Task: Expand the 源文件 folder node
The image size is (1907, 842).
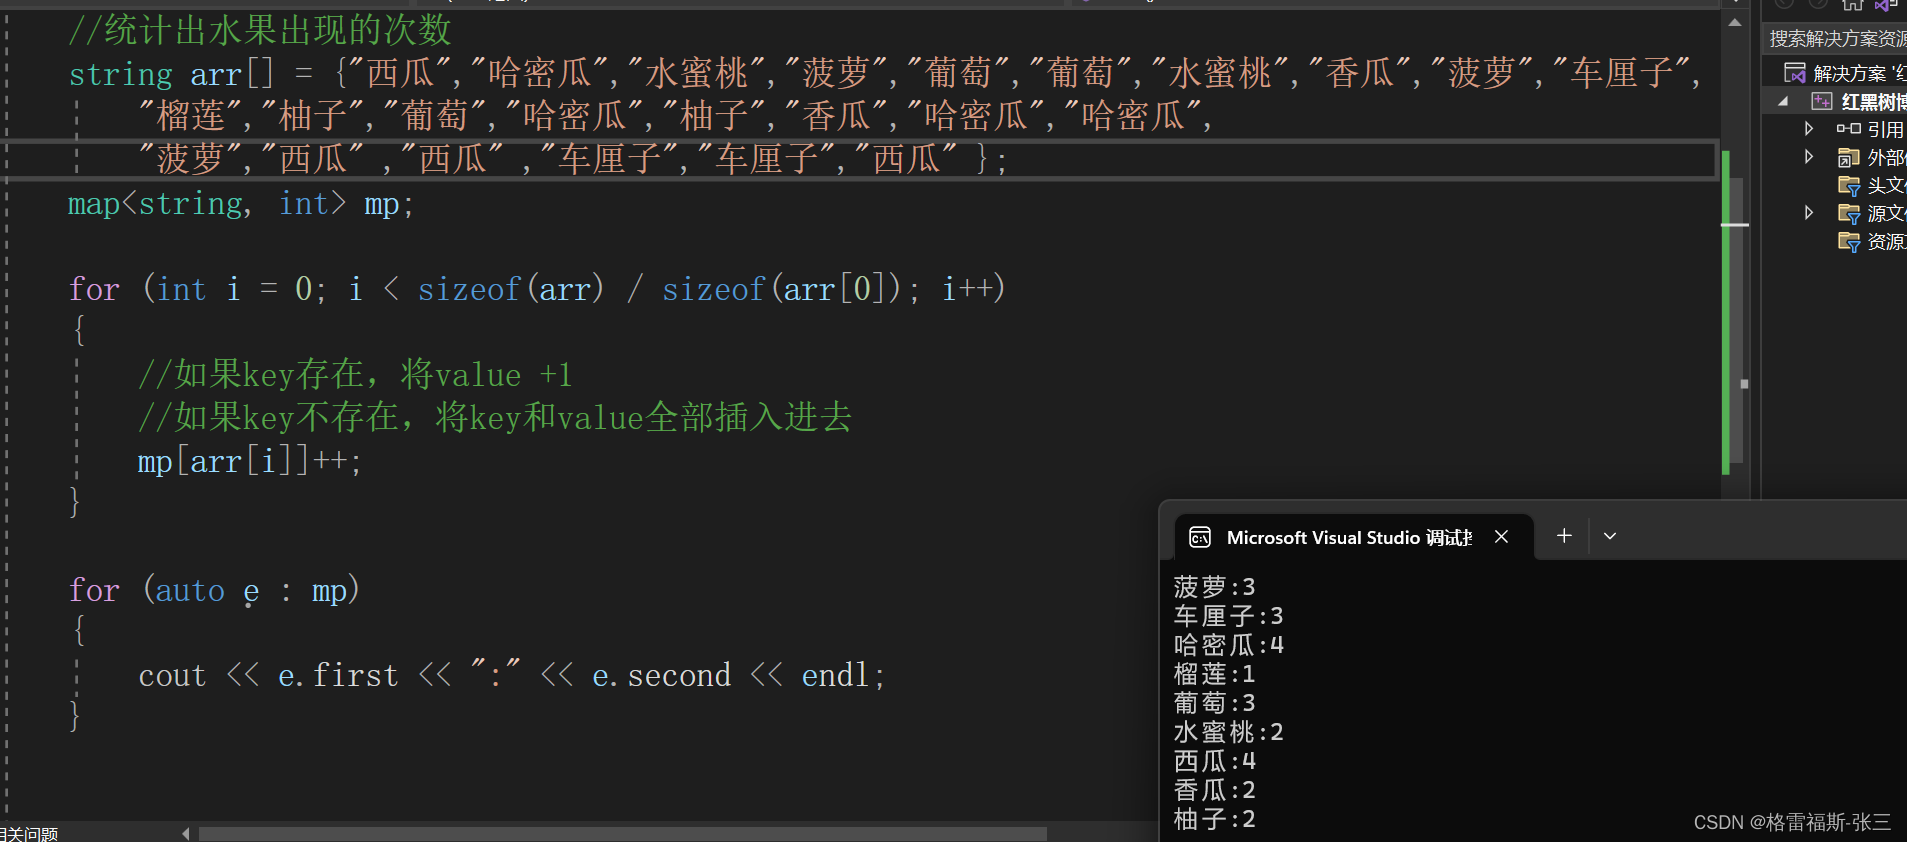Action: [x=1808, y=213]
